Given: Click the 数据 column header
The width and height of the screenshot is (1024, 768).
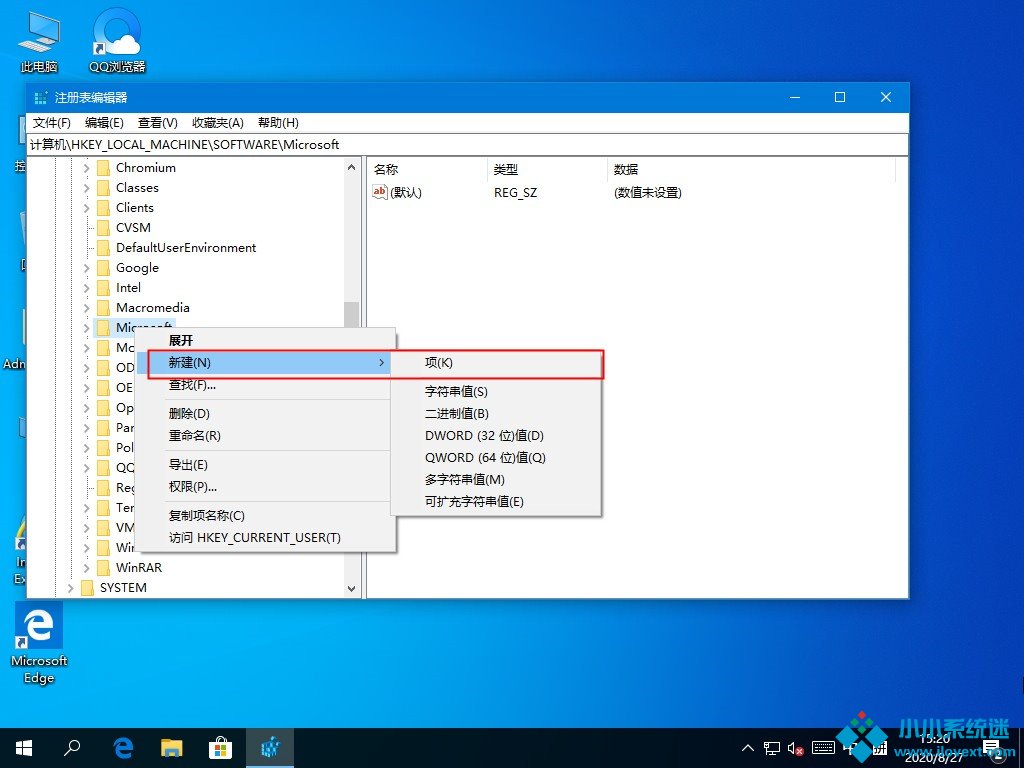Looking at the screenshot, I should 751,170.
